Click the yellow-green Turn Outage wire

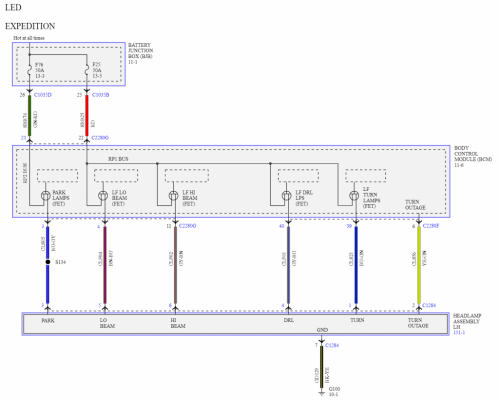pyautogui.click(x=419, y=265)
